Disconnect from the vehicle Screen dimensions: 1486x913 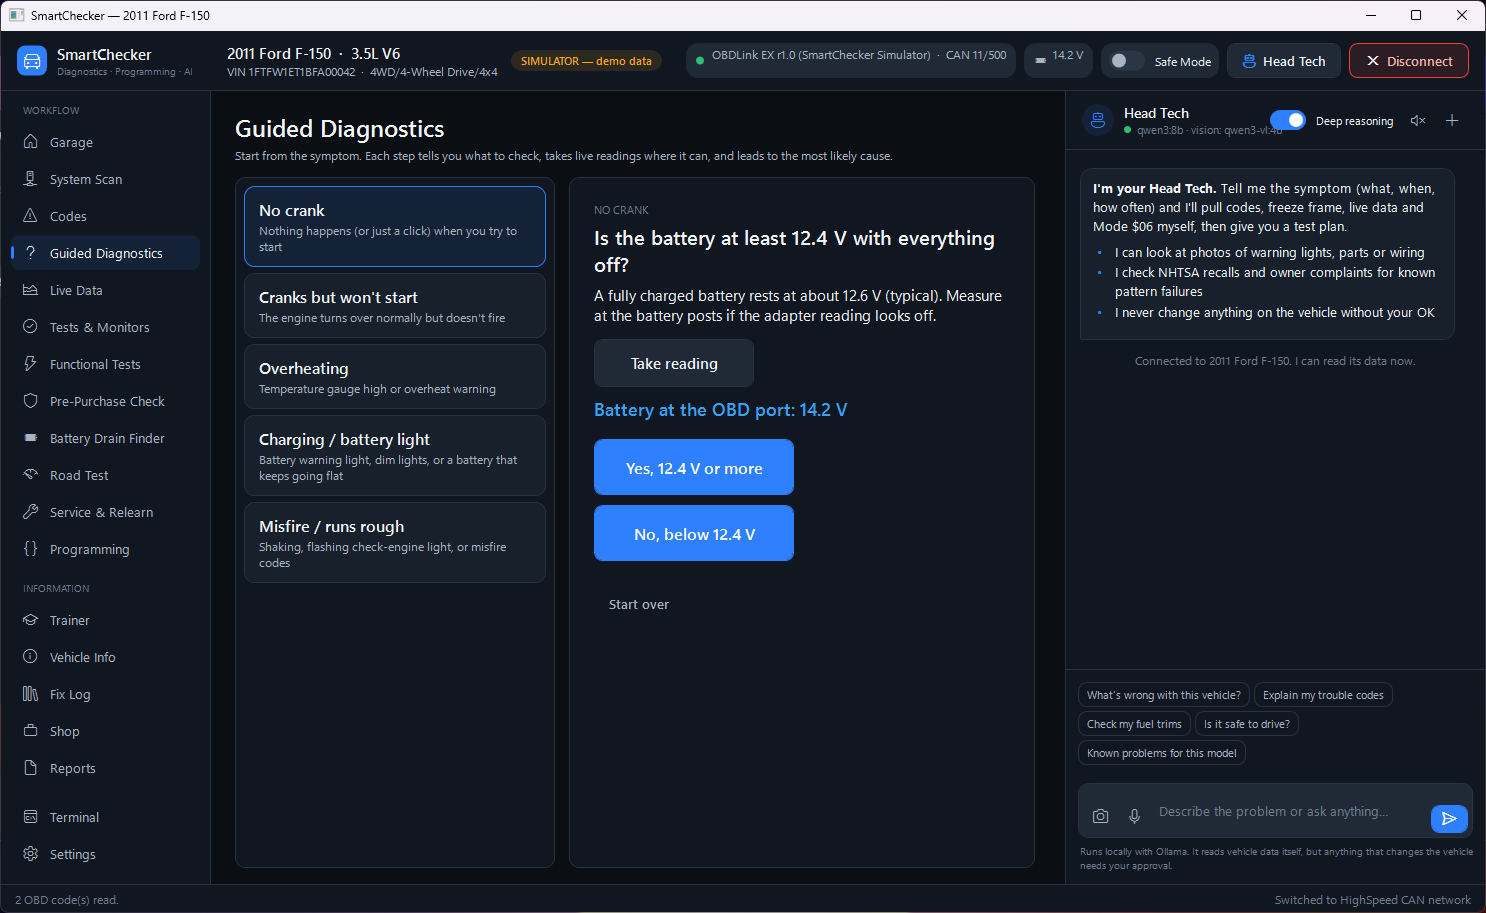pyautogui.click(x=1409, y=61)
